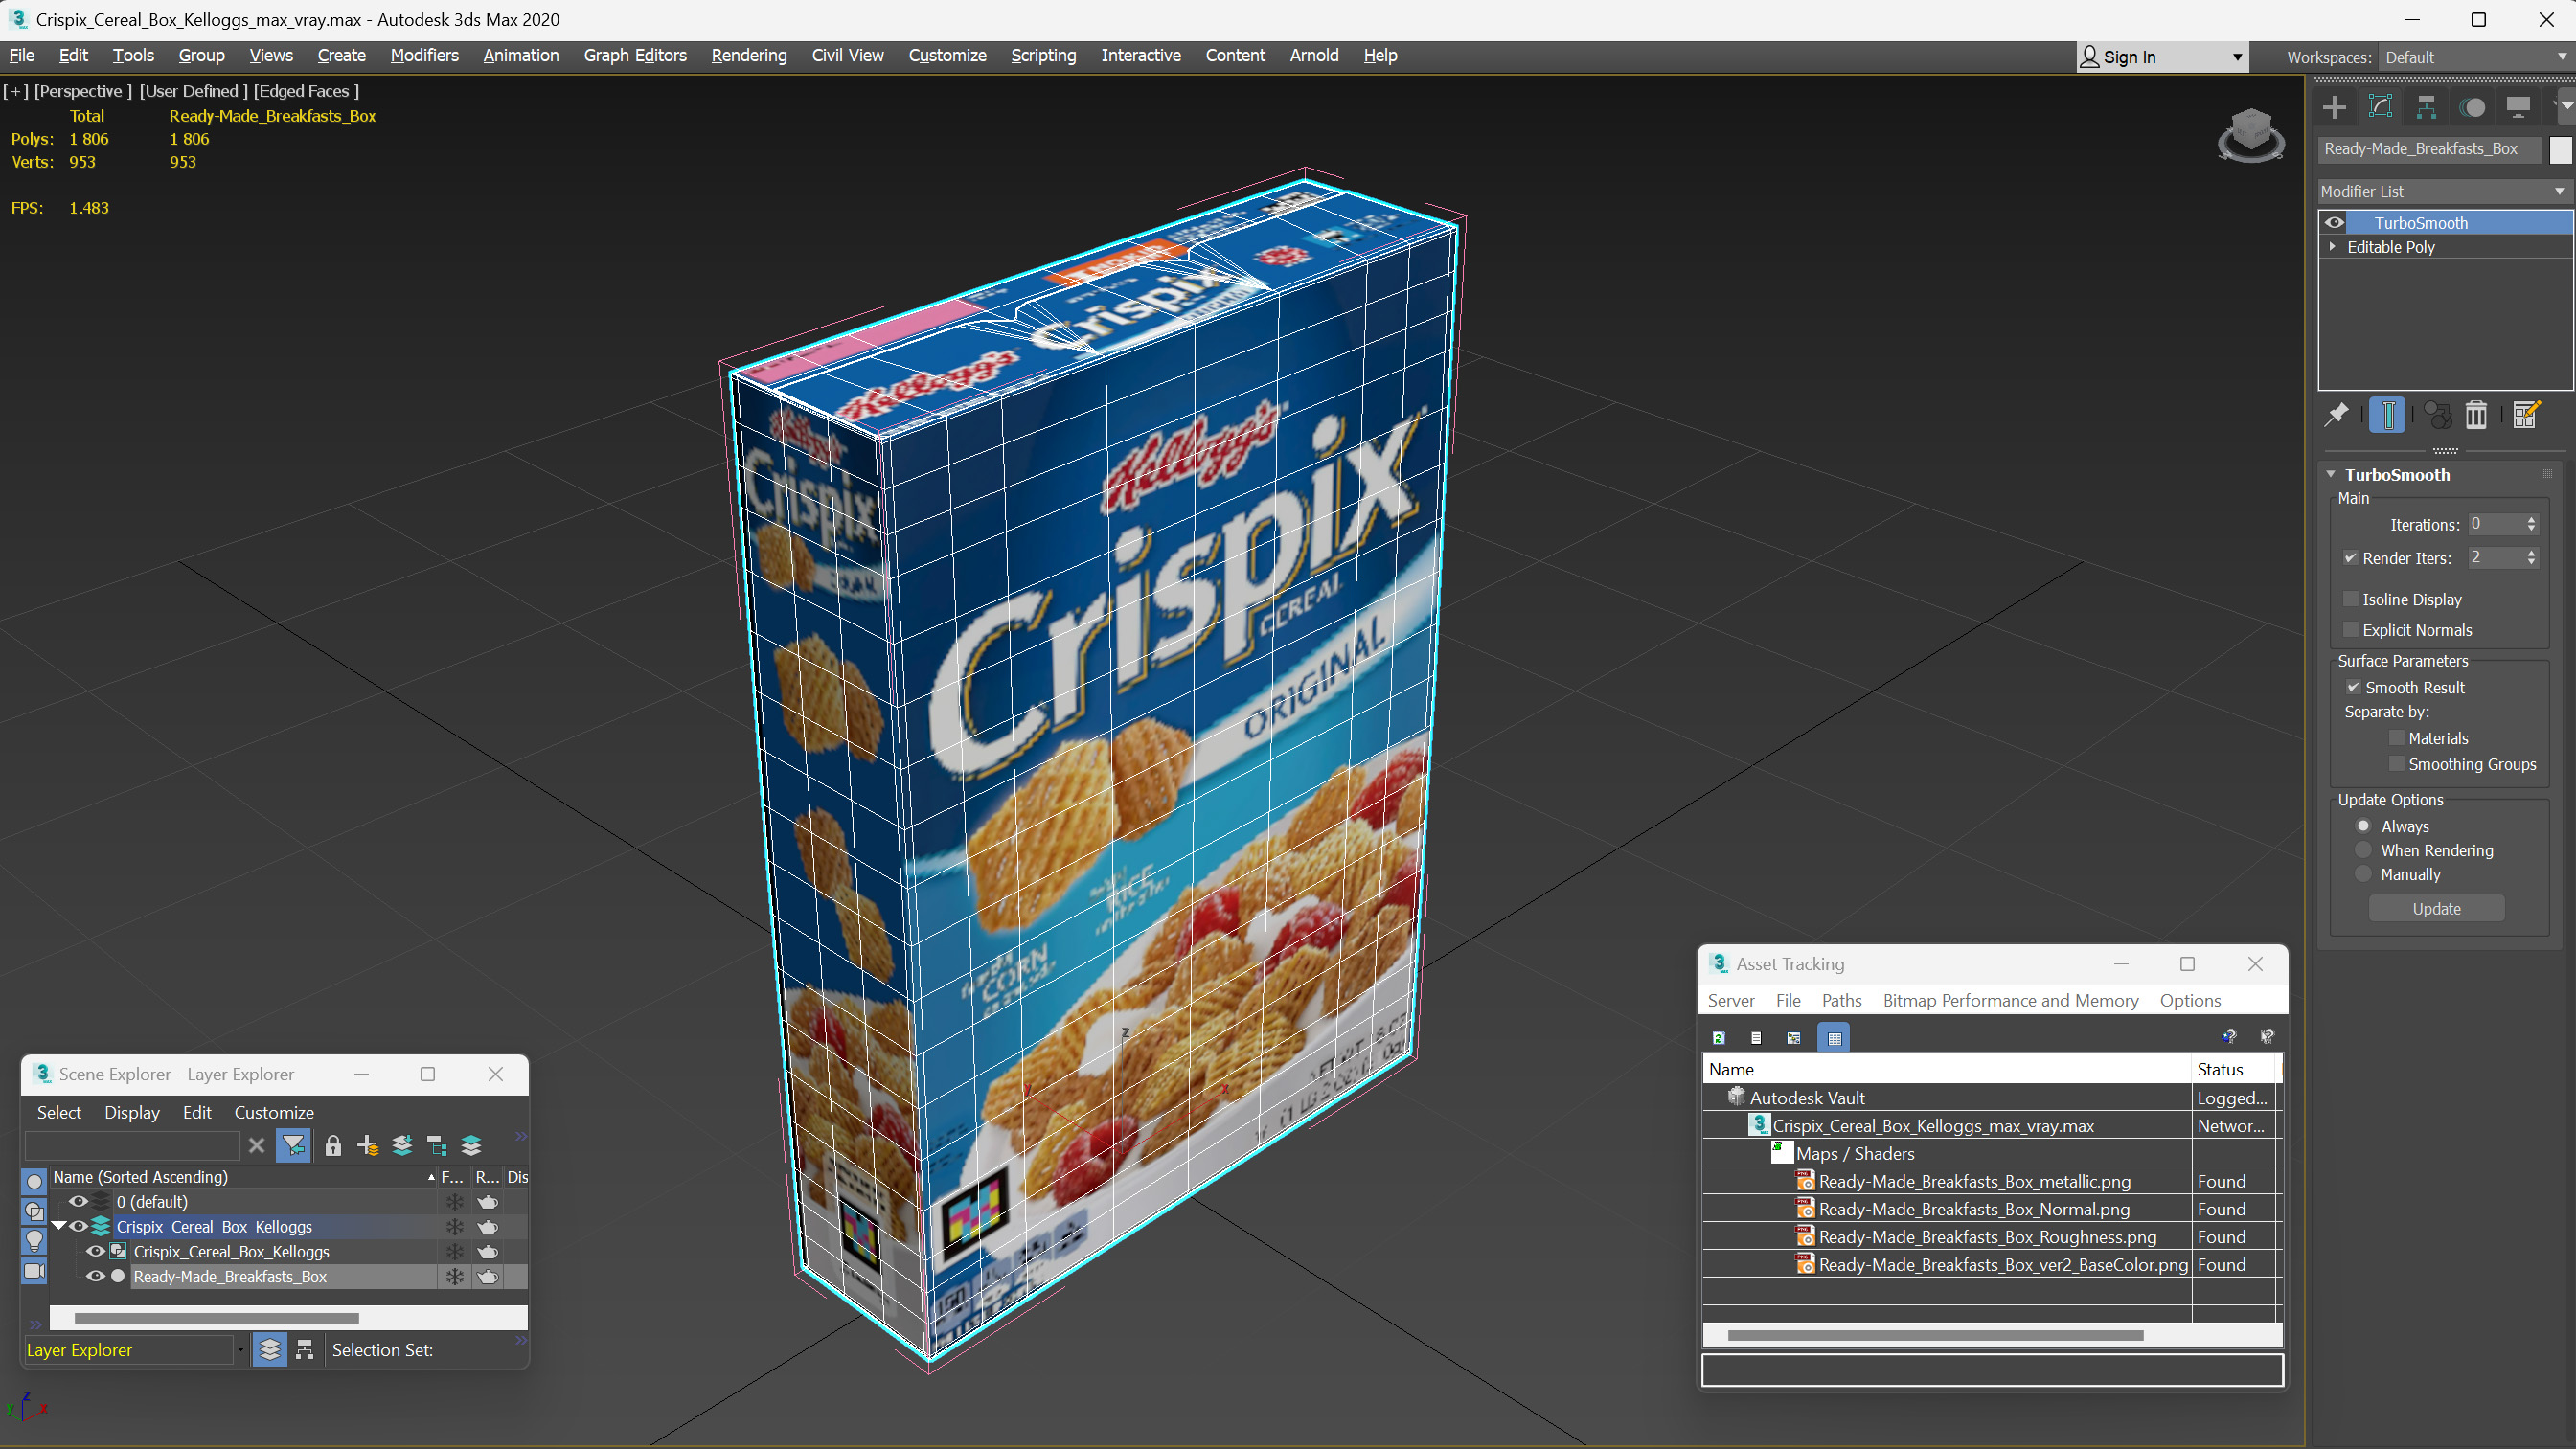
Task: Click the Update button
Action: 2436,908
